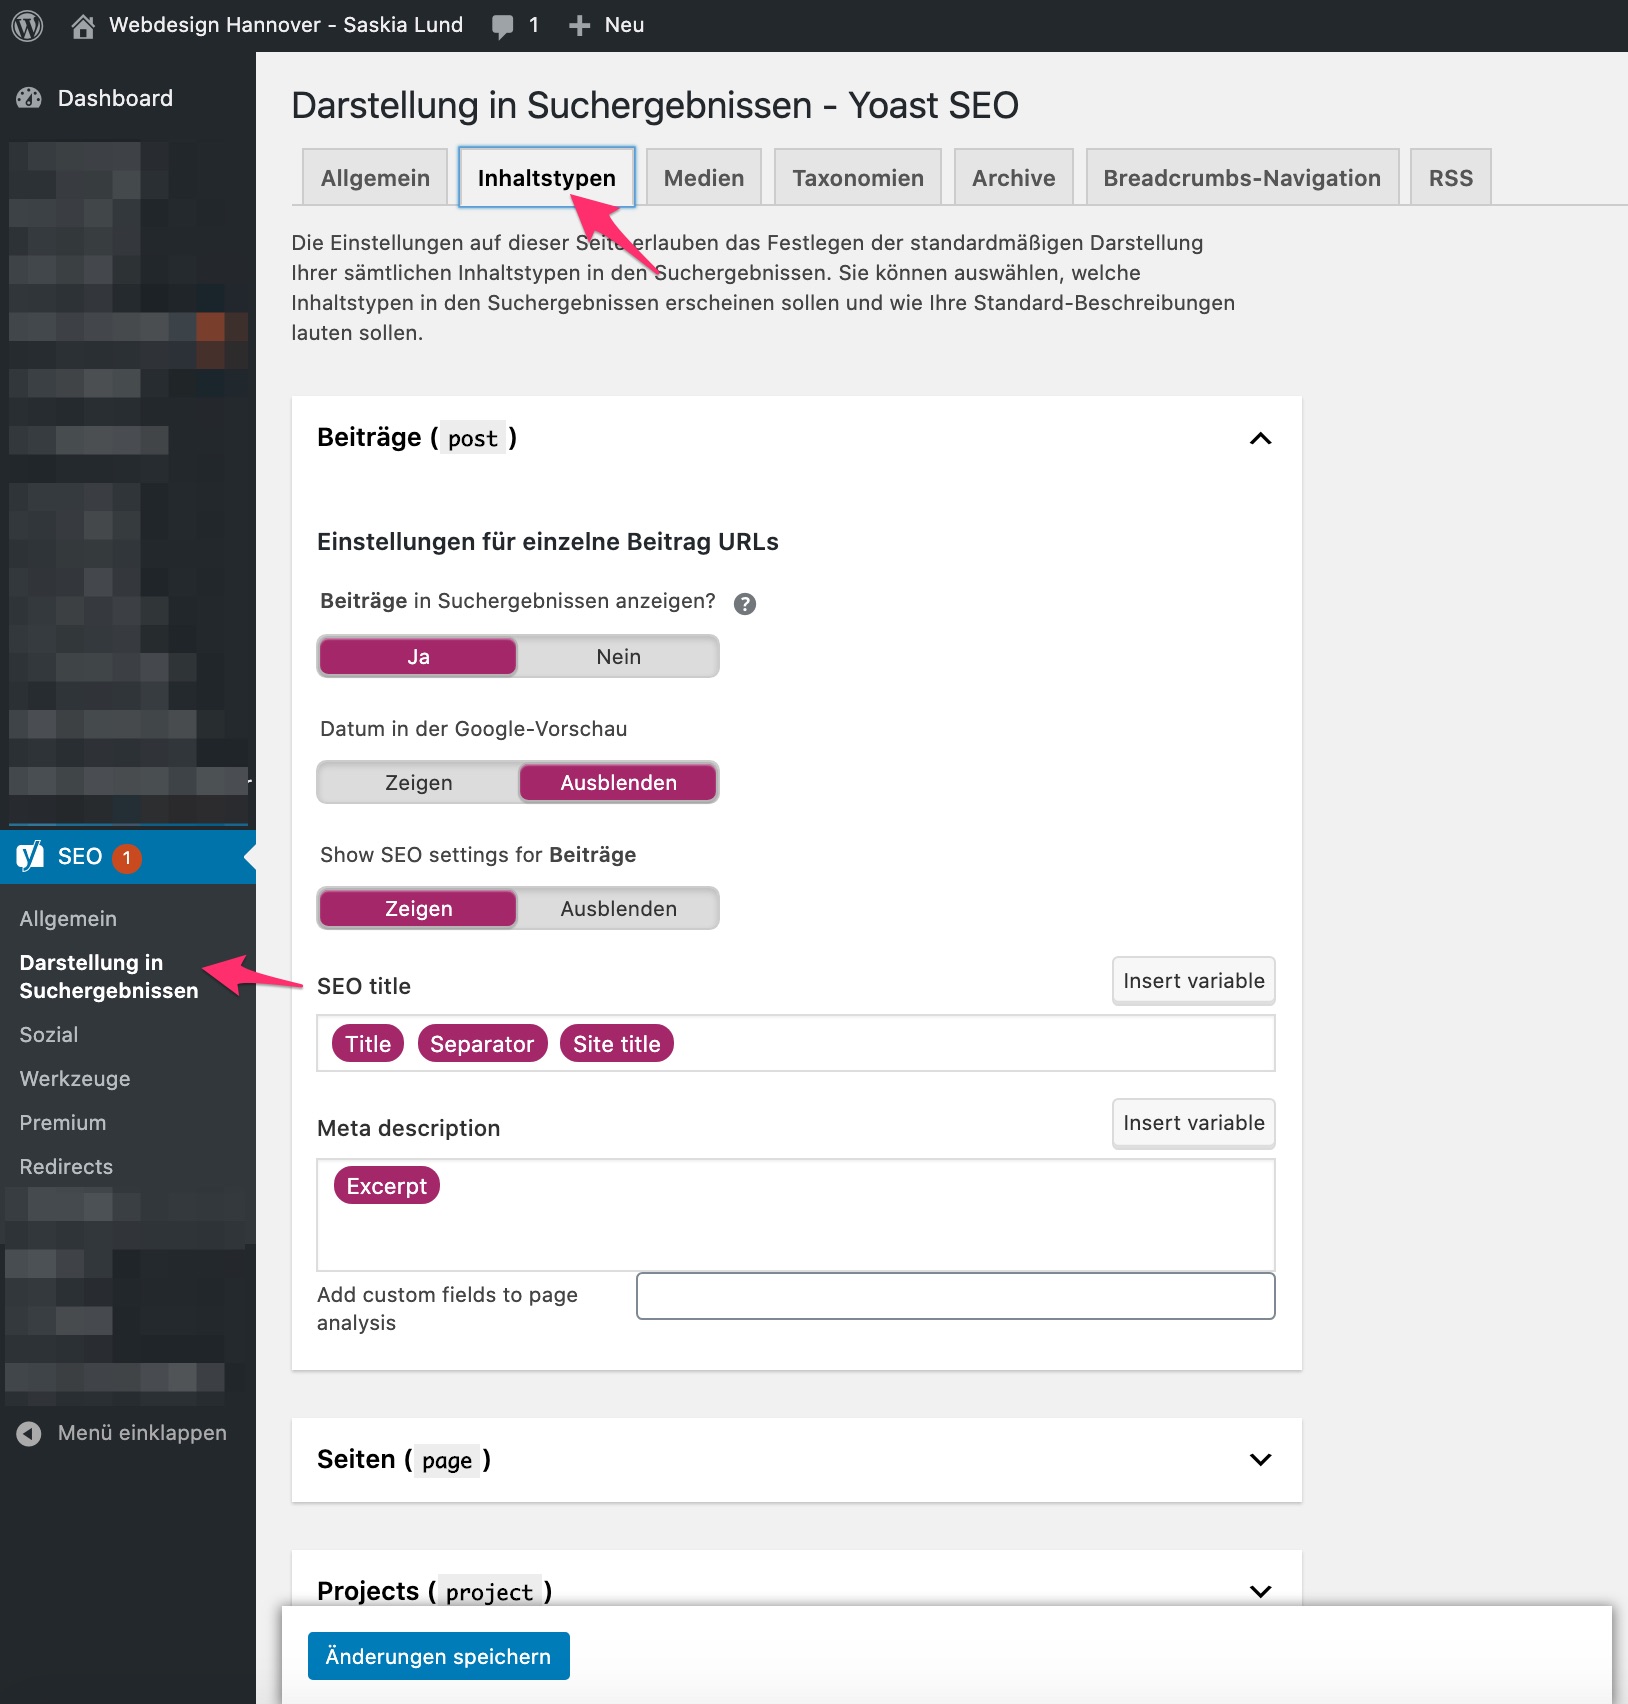
Task: Collapse the Beiträge post section
Action: pyautogui.click(x=1260, y=438)
